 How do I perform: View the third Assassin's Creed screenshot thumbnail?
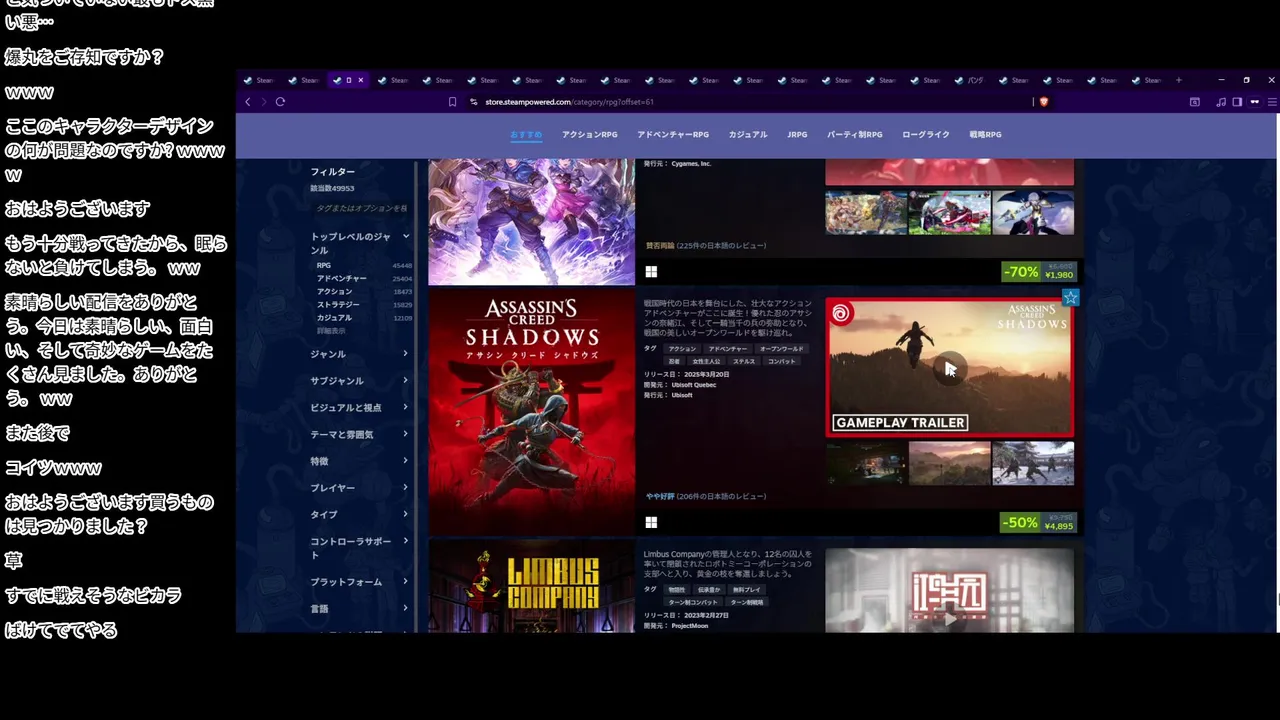tap(1033, 463)
